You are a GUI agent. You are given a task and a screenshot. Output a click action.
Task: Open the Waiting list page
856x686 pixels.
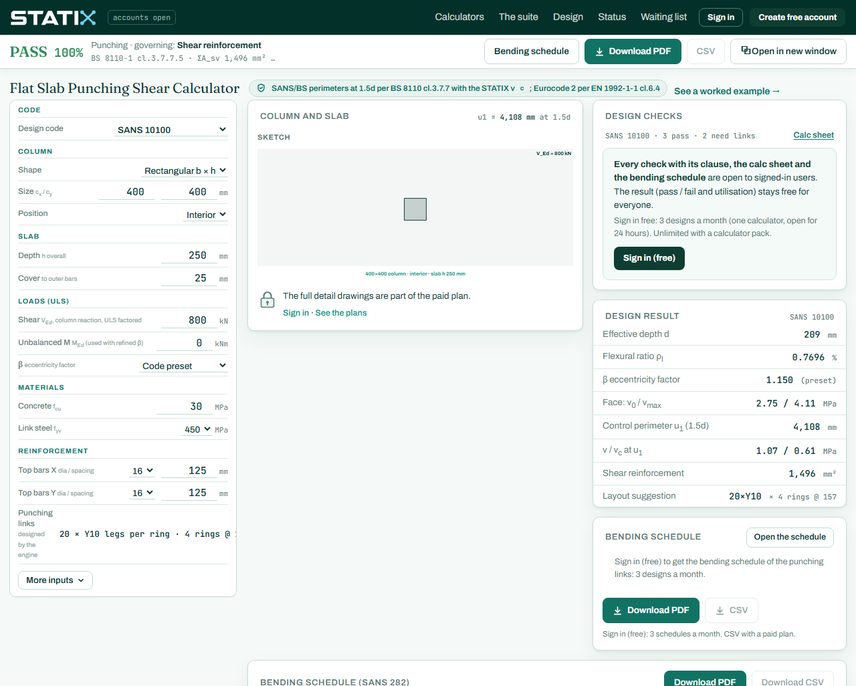point(663,17)
